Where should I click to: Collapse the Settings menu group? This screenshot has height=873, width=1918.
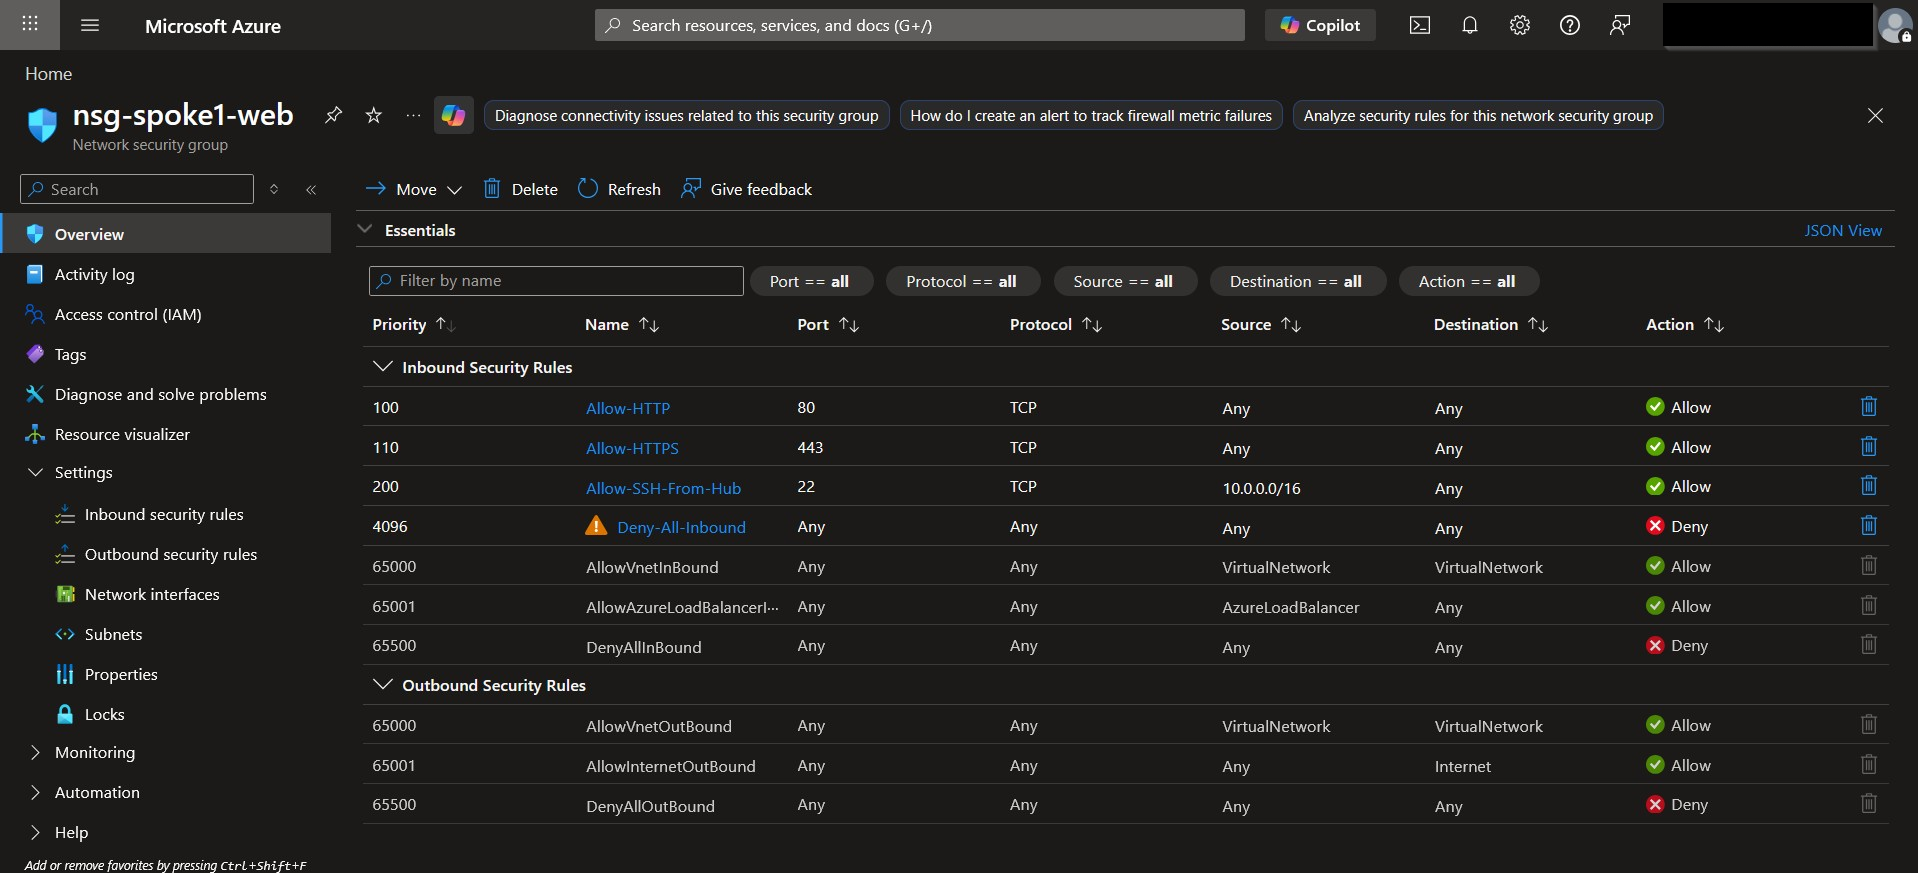35,472
